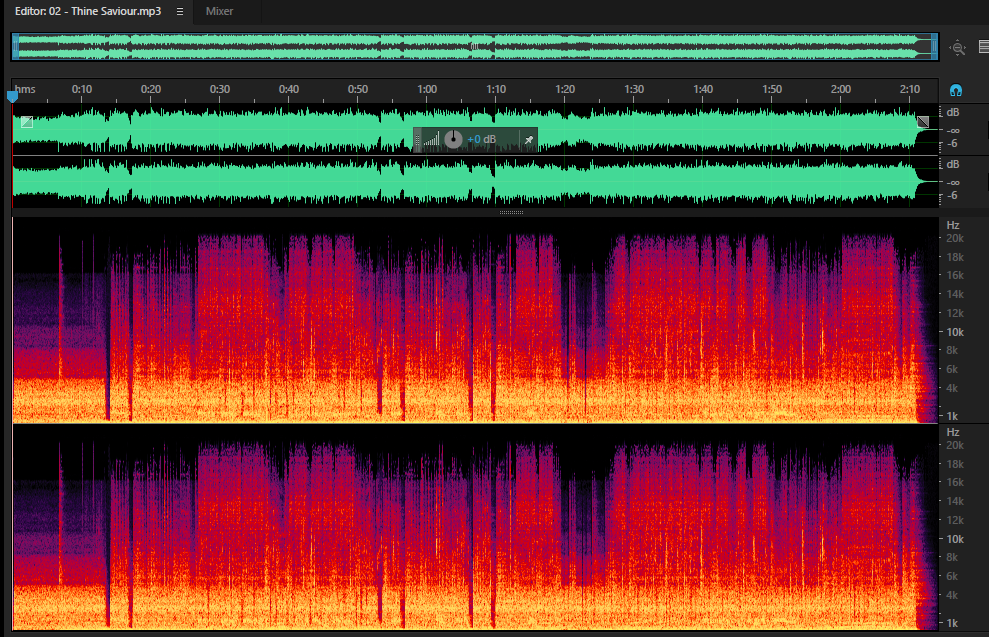
Task: Click the dB label of the lower waveform scale
Action: (x=953, y=164)
